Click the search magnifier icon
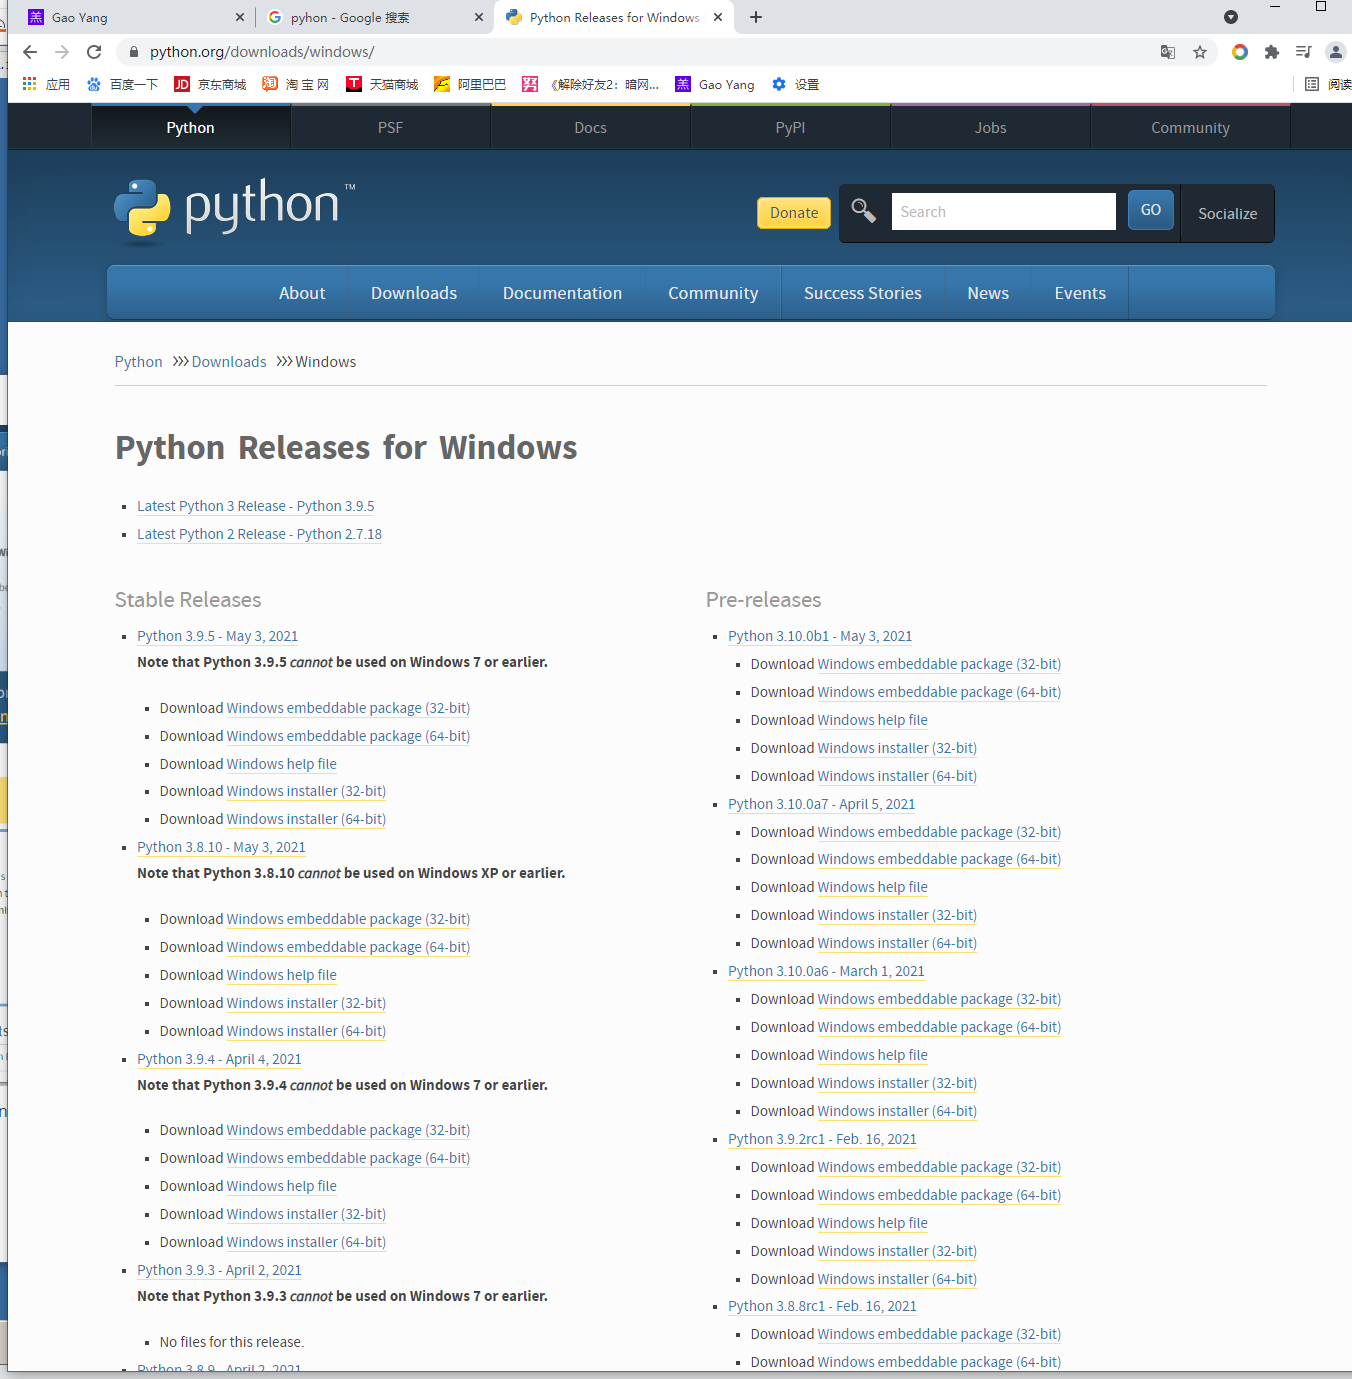This screenshot has height=1379, width=1352. 863,211
